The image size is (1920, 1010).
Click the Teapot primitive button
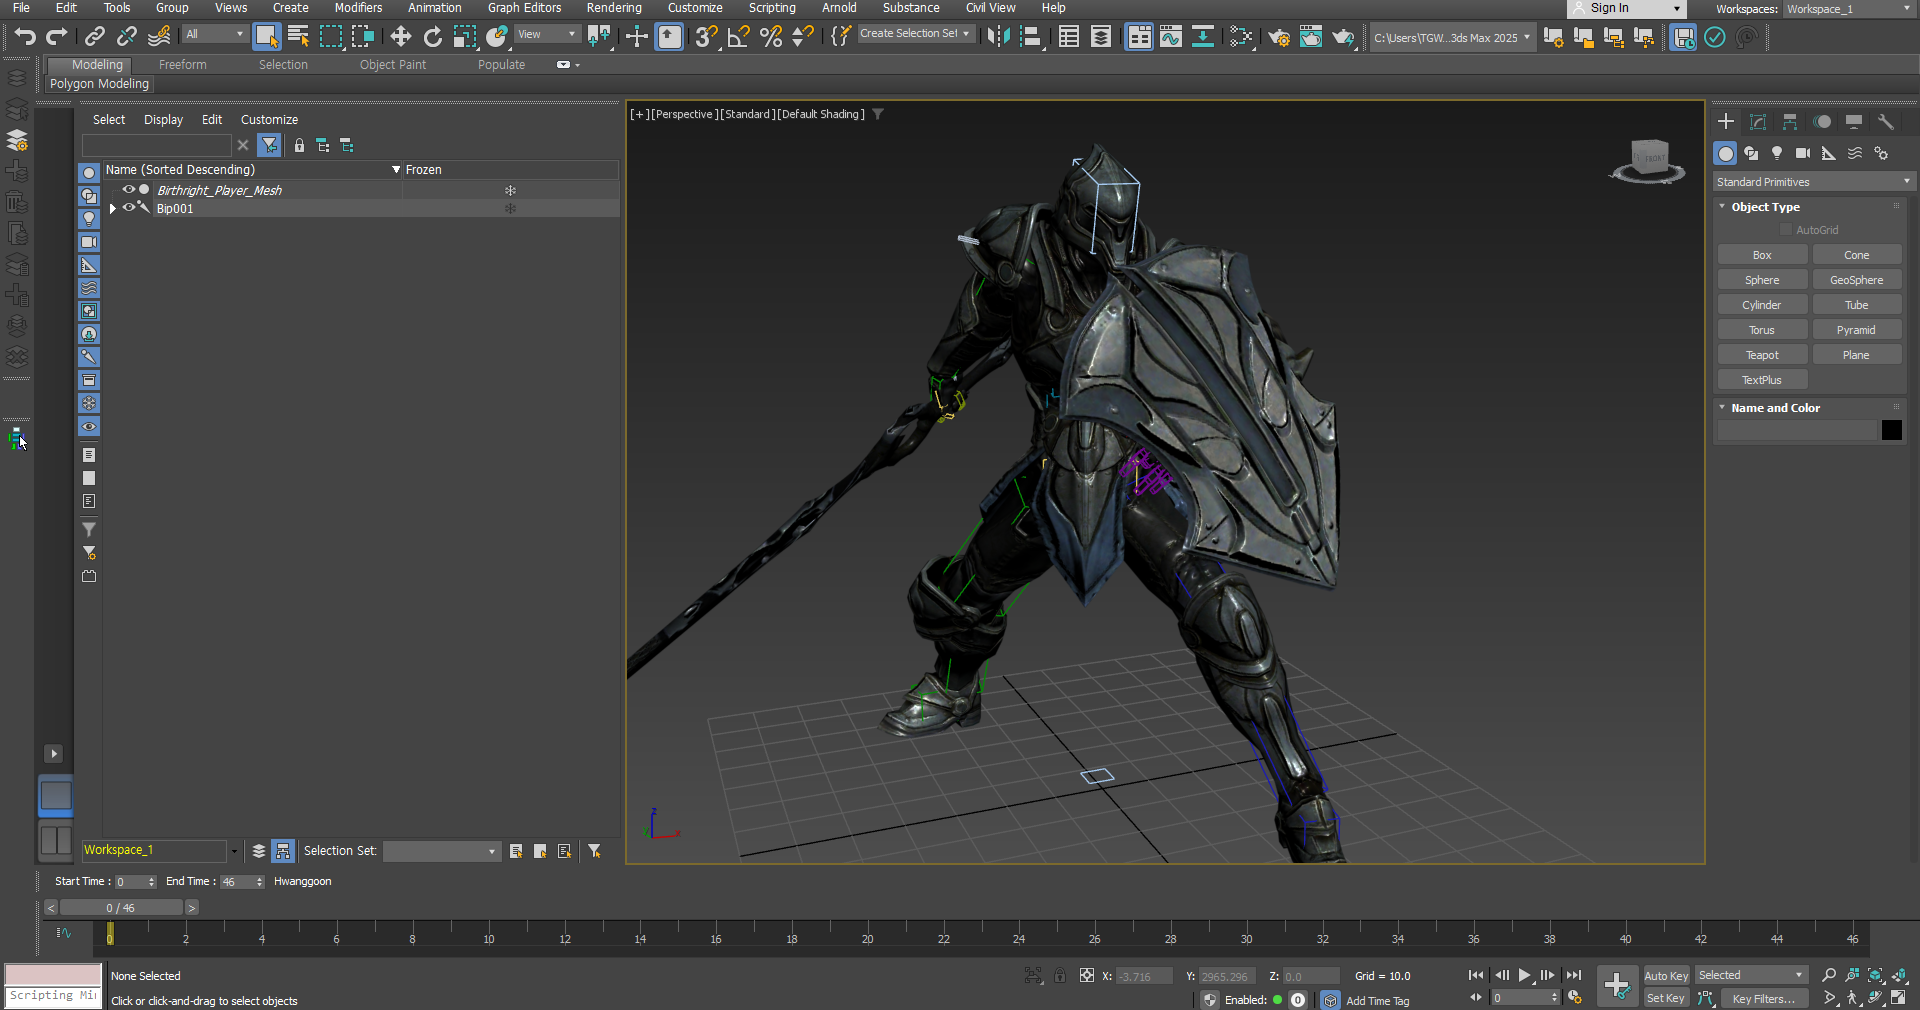tap(1762, 355)
